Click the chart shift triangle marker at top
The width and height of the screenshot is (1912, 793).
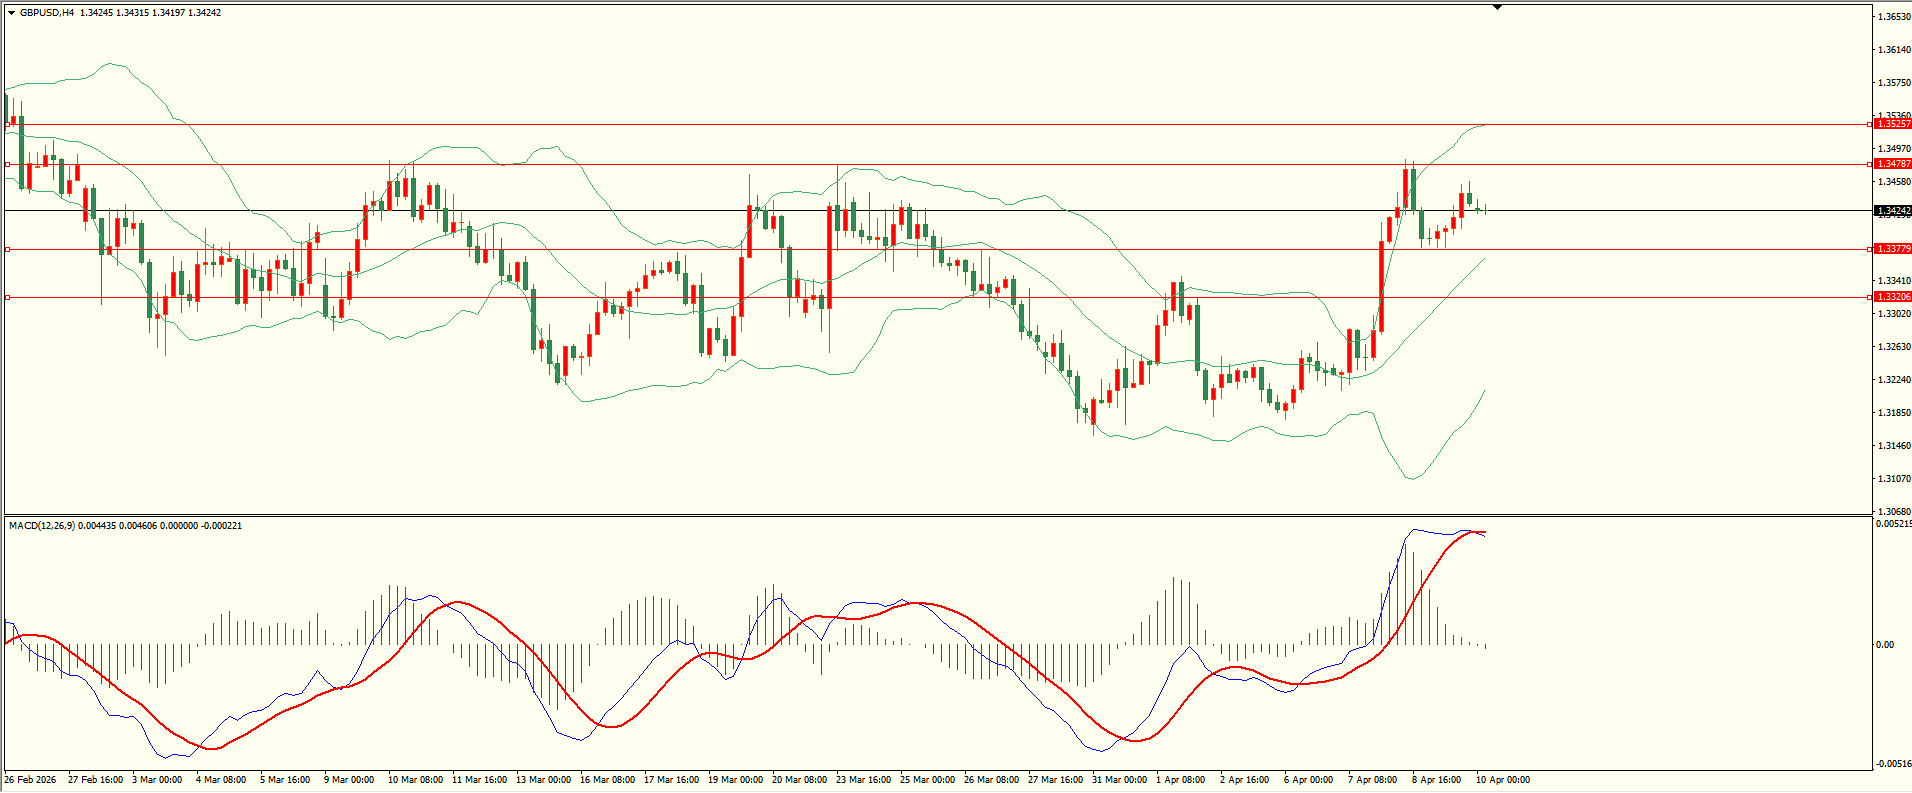(1497, 7)
